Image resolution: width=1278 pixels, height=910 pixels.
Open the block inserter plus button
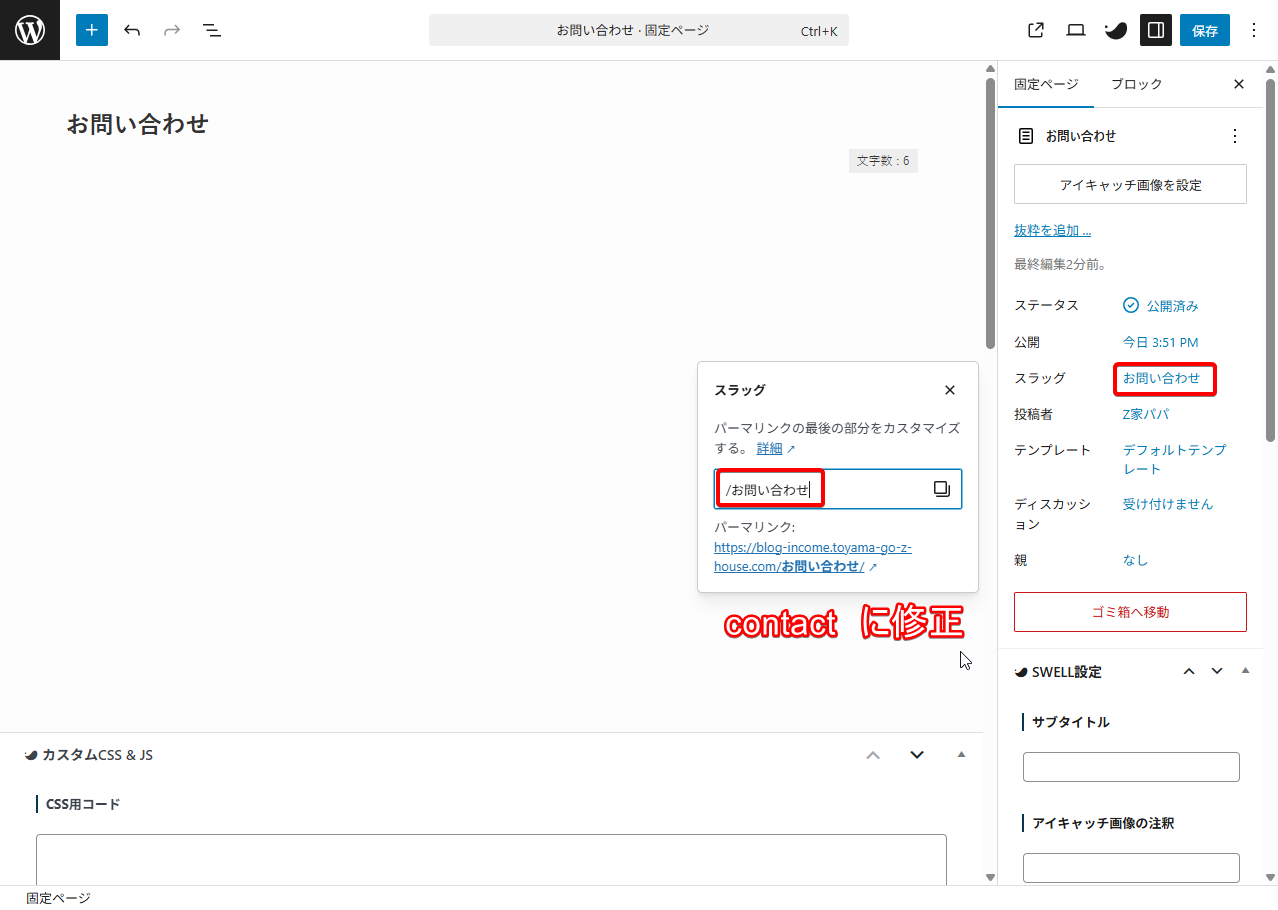point(92,30)
